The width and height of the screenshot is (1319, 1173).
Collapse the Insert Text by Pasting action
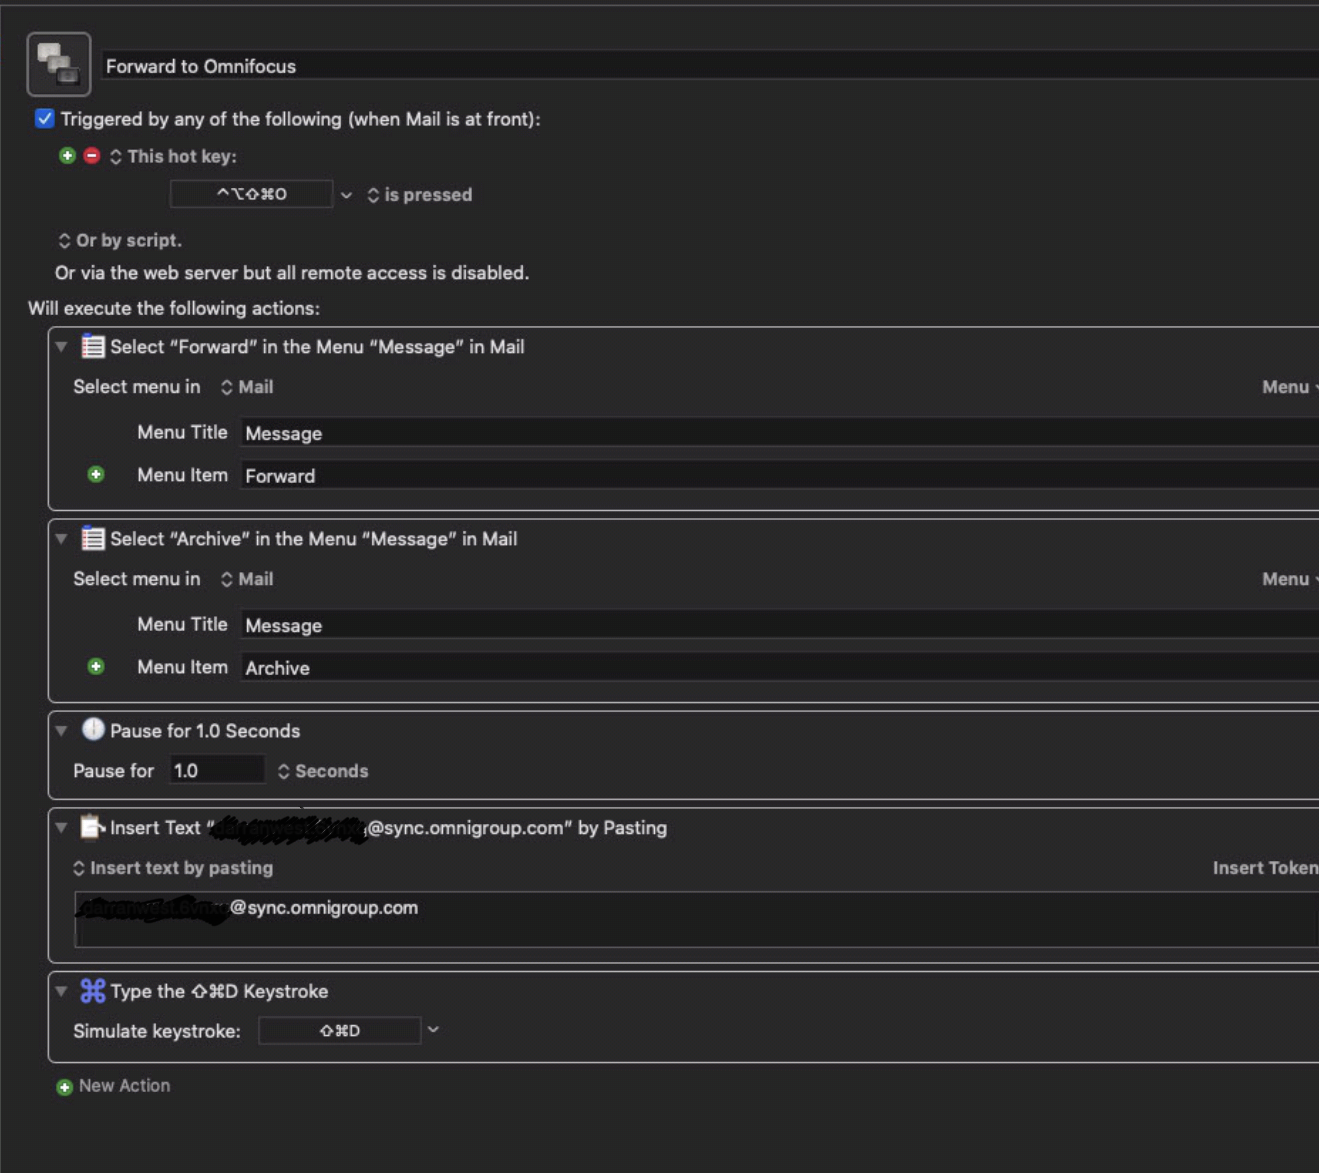62,828
